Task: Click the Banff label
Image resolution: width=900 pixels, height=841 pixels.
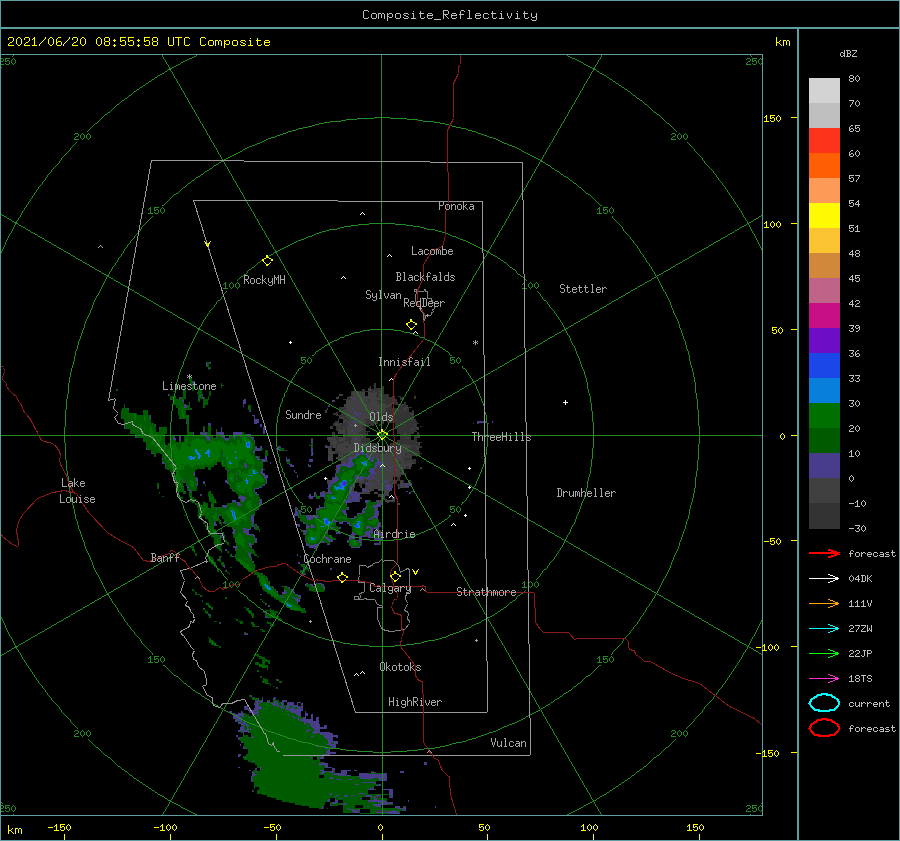Action: [165, 557]
